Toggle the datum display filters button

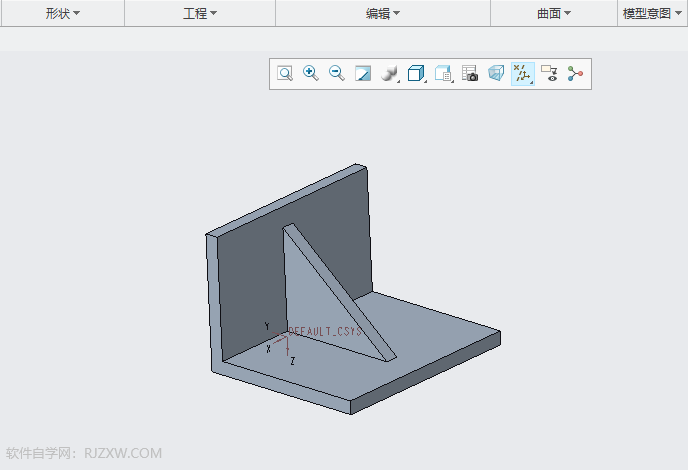point(522,74)
